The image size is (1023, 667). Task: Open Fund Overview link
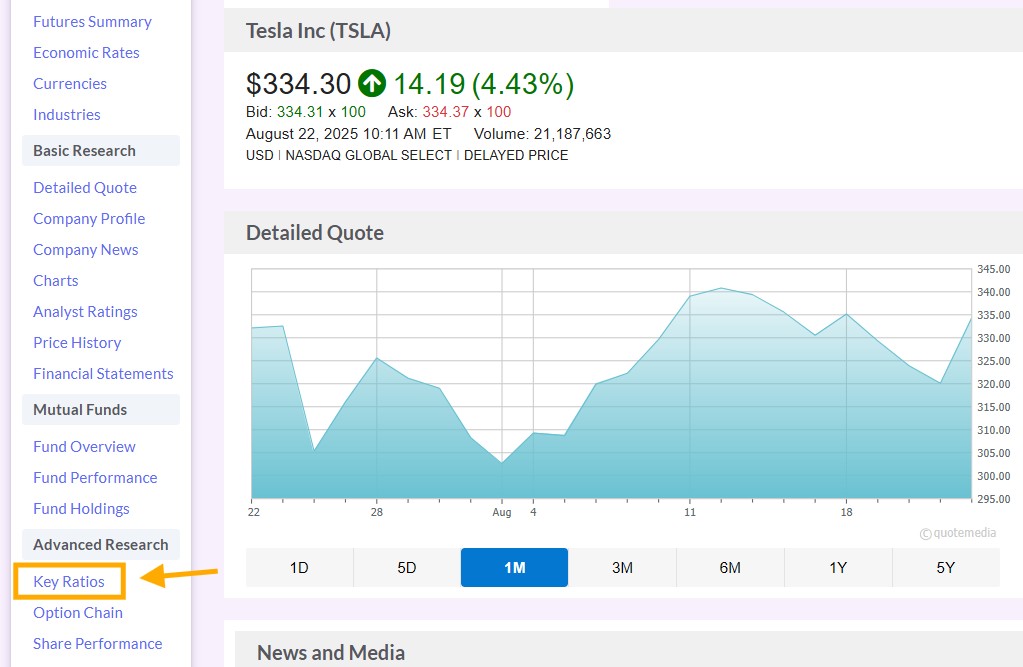[x=84, y=447]
